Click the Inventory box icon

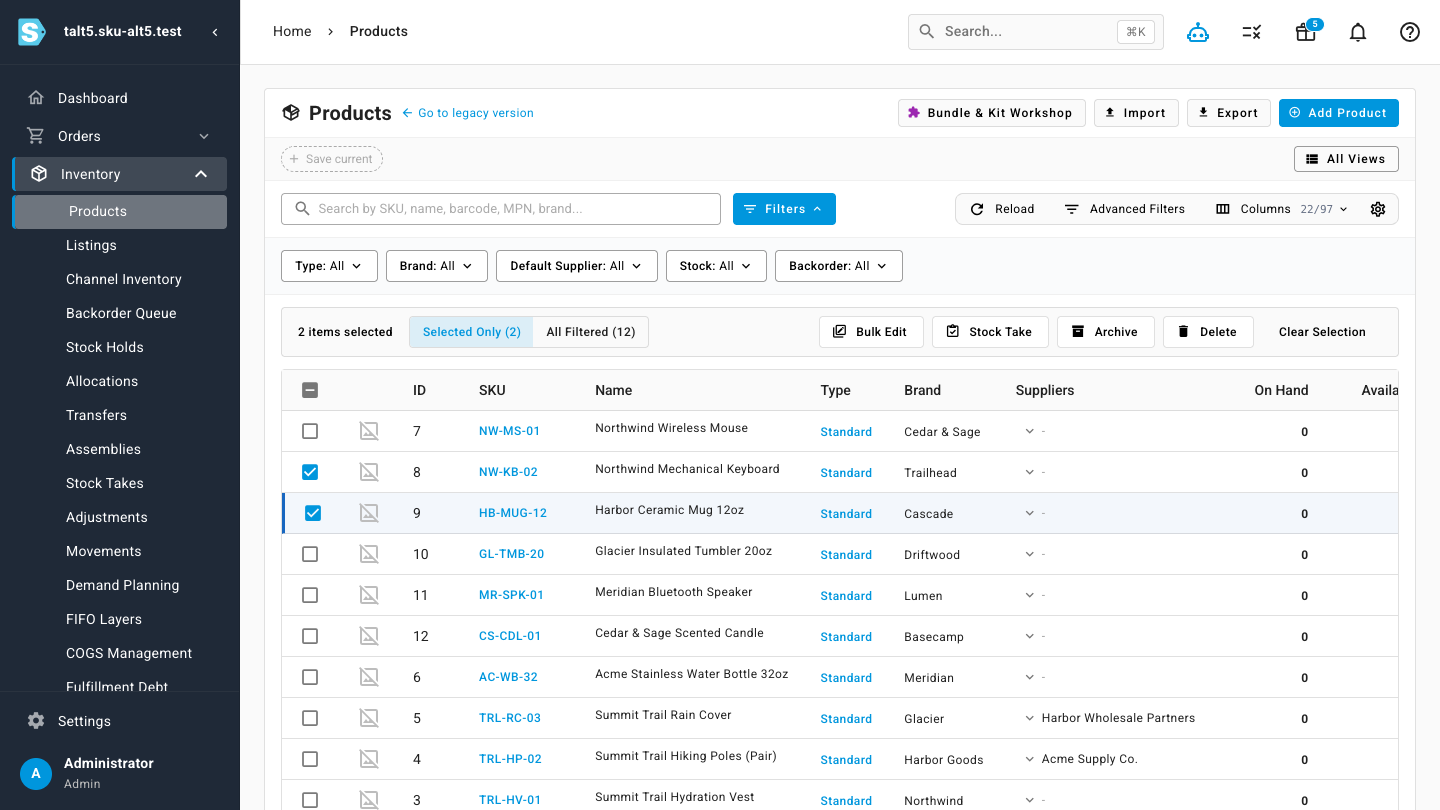(39, 174)
